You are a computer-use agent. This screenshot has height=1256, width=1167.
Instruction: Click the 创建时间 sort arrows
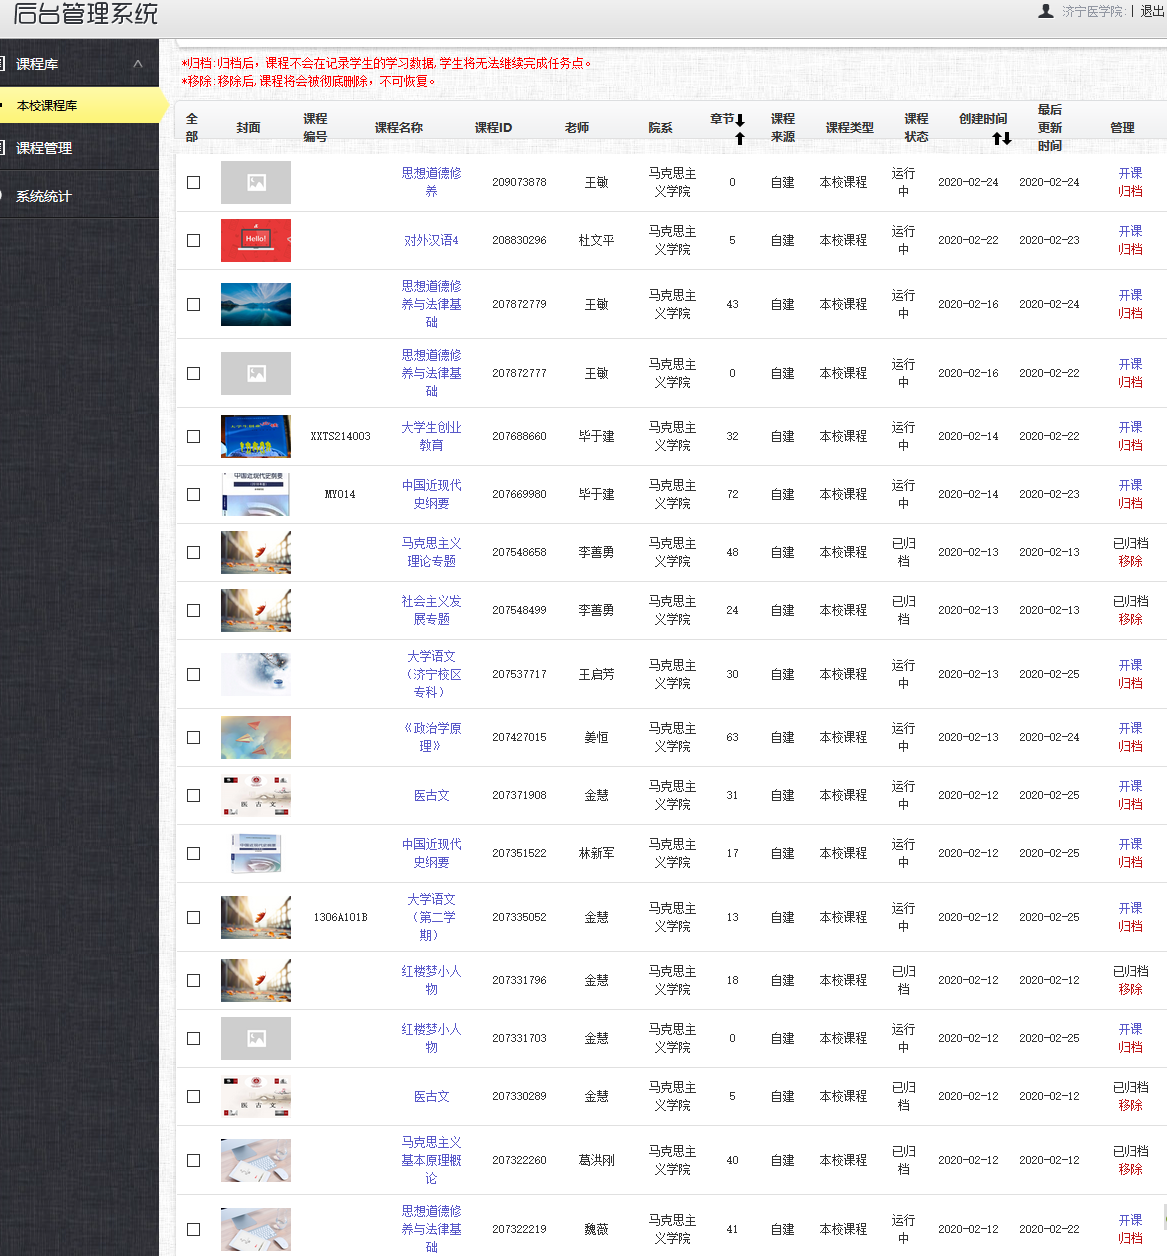click(1001, 139)
